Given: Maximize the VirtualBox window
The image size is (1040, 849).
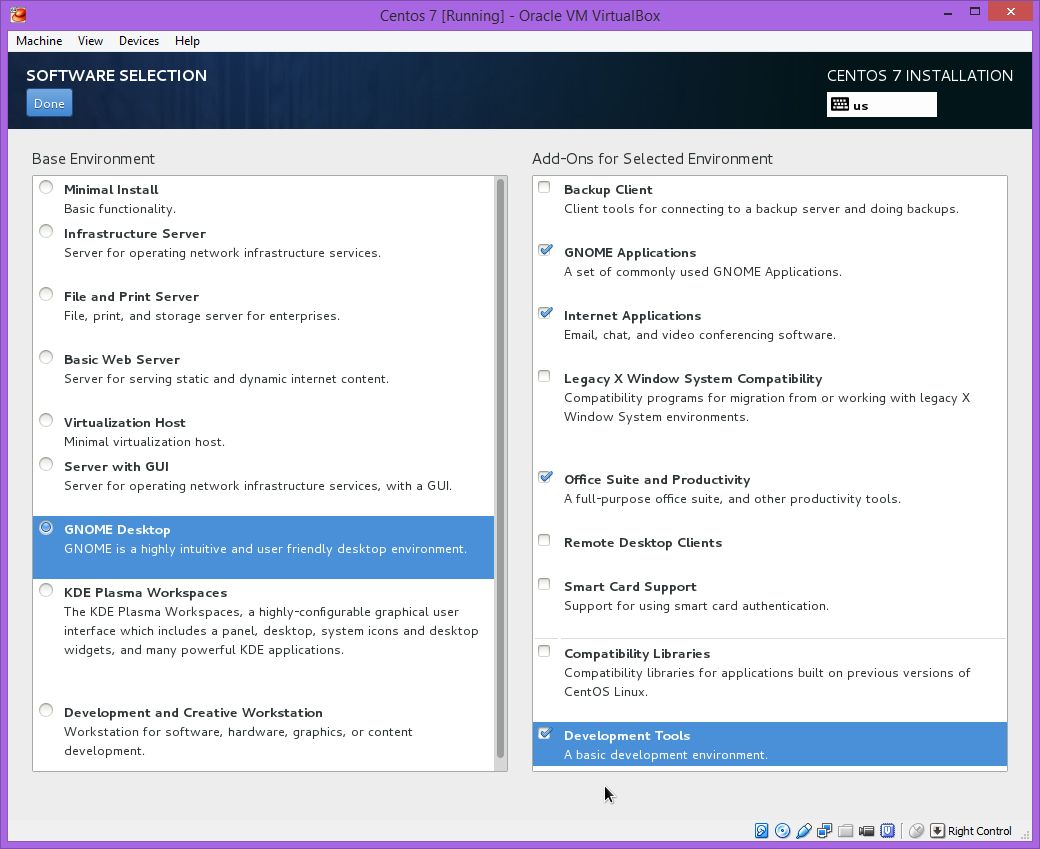Looking at the screenshot, I should pos(975,12).
